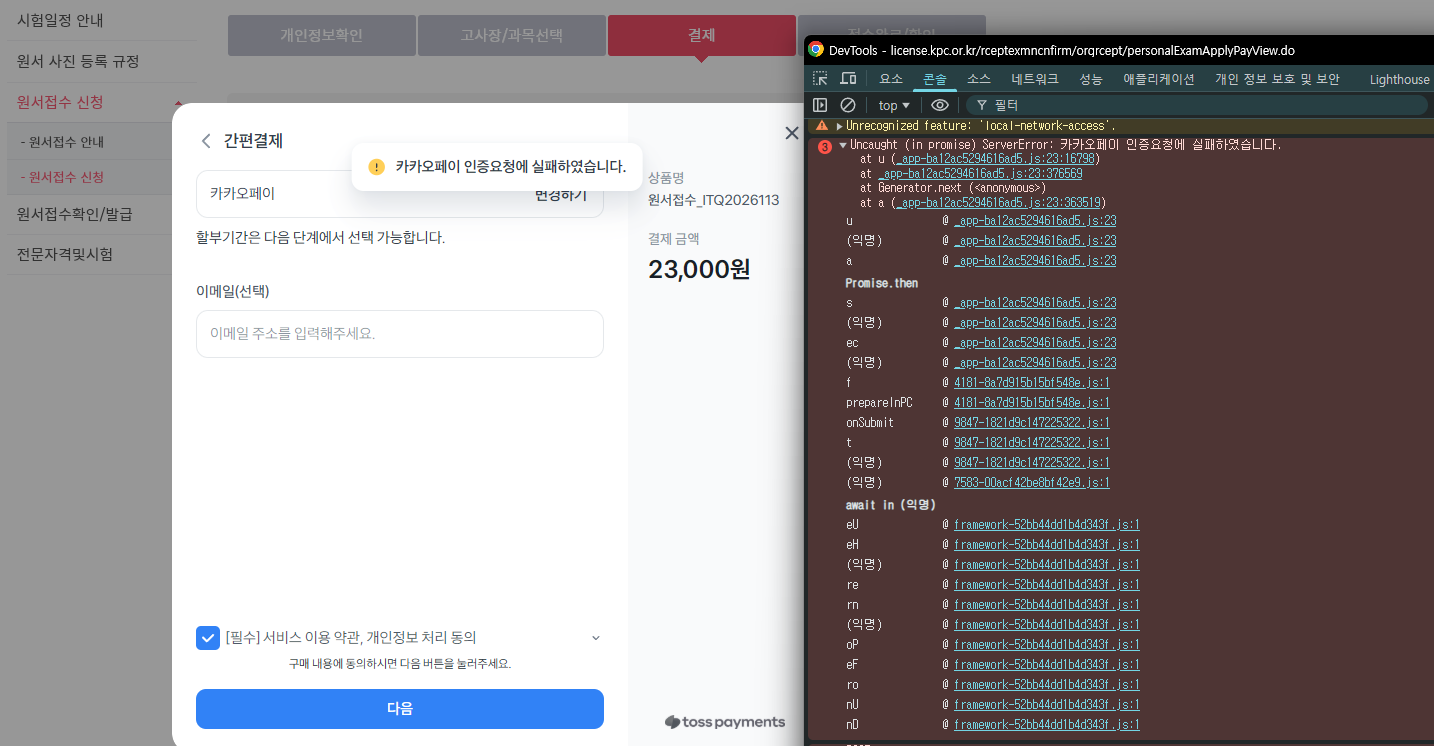Open the framework link in the nU row
This screenshot has width=1434, height=746.
tap(1047, 704)
